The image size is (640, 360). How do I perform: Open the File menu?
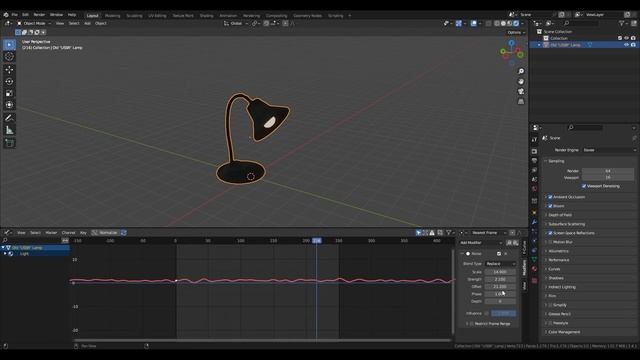click(14, 15)
